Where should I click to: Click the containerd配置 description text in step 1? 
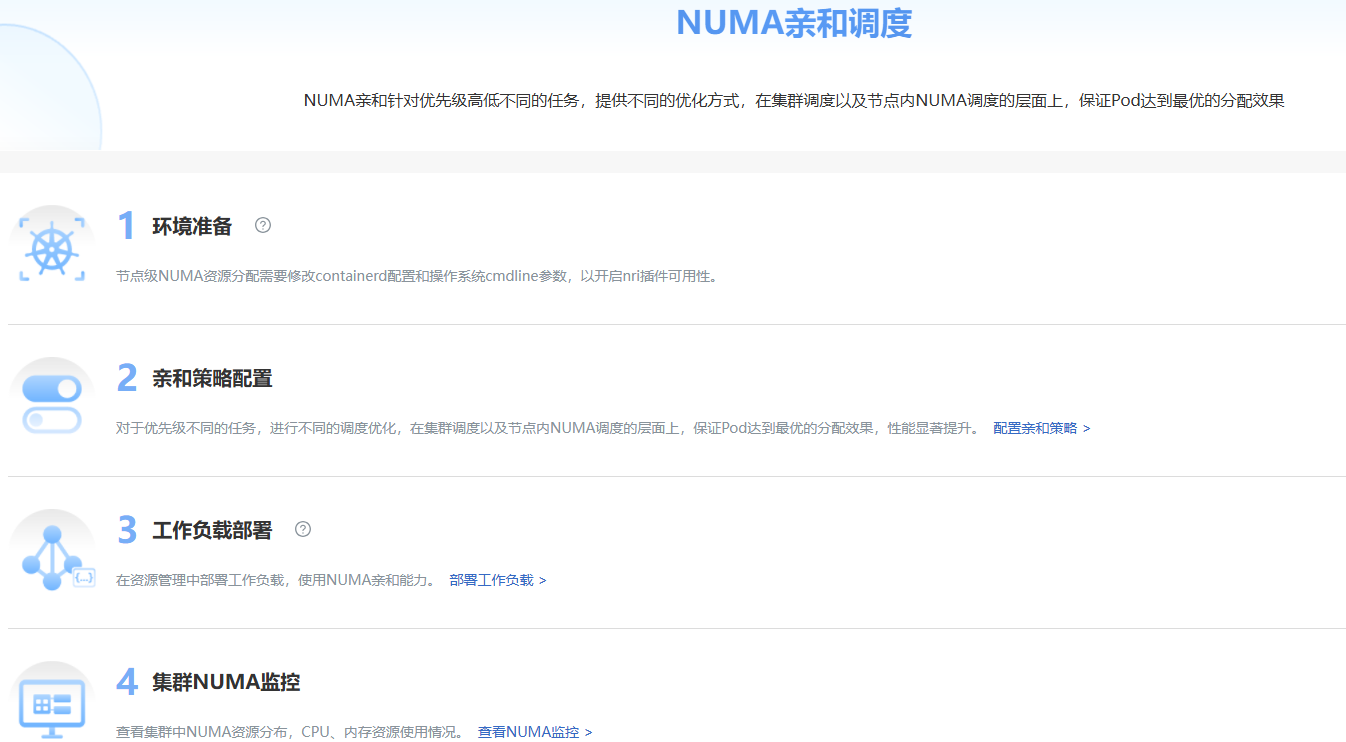416,276
